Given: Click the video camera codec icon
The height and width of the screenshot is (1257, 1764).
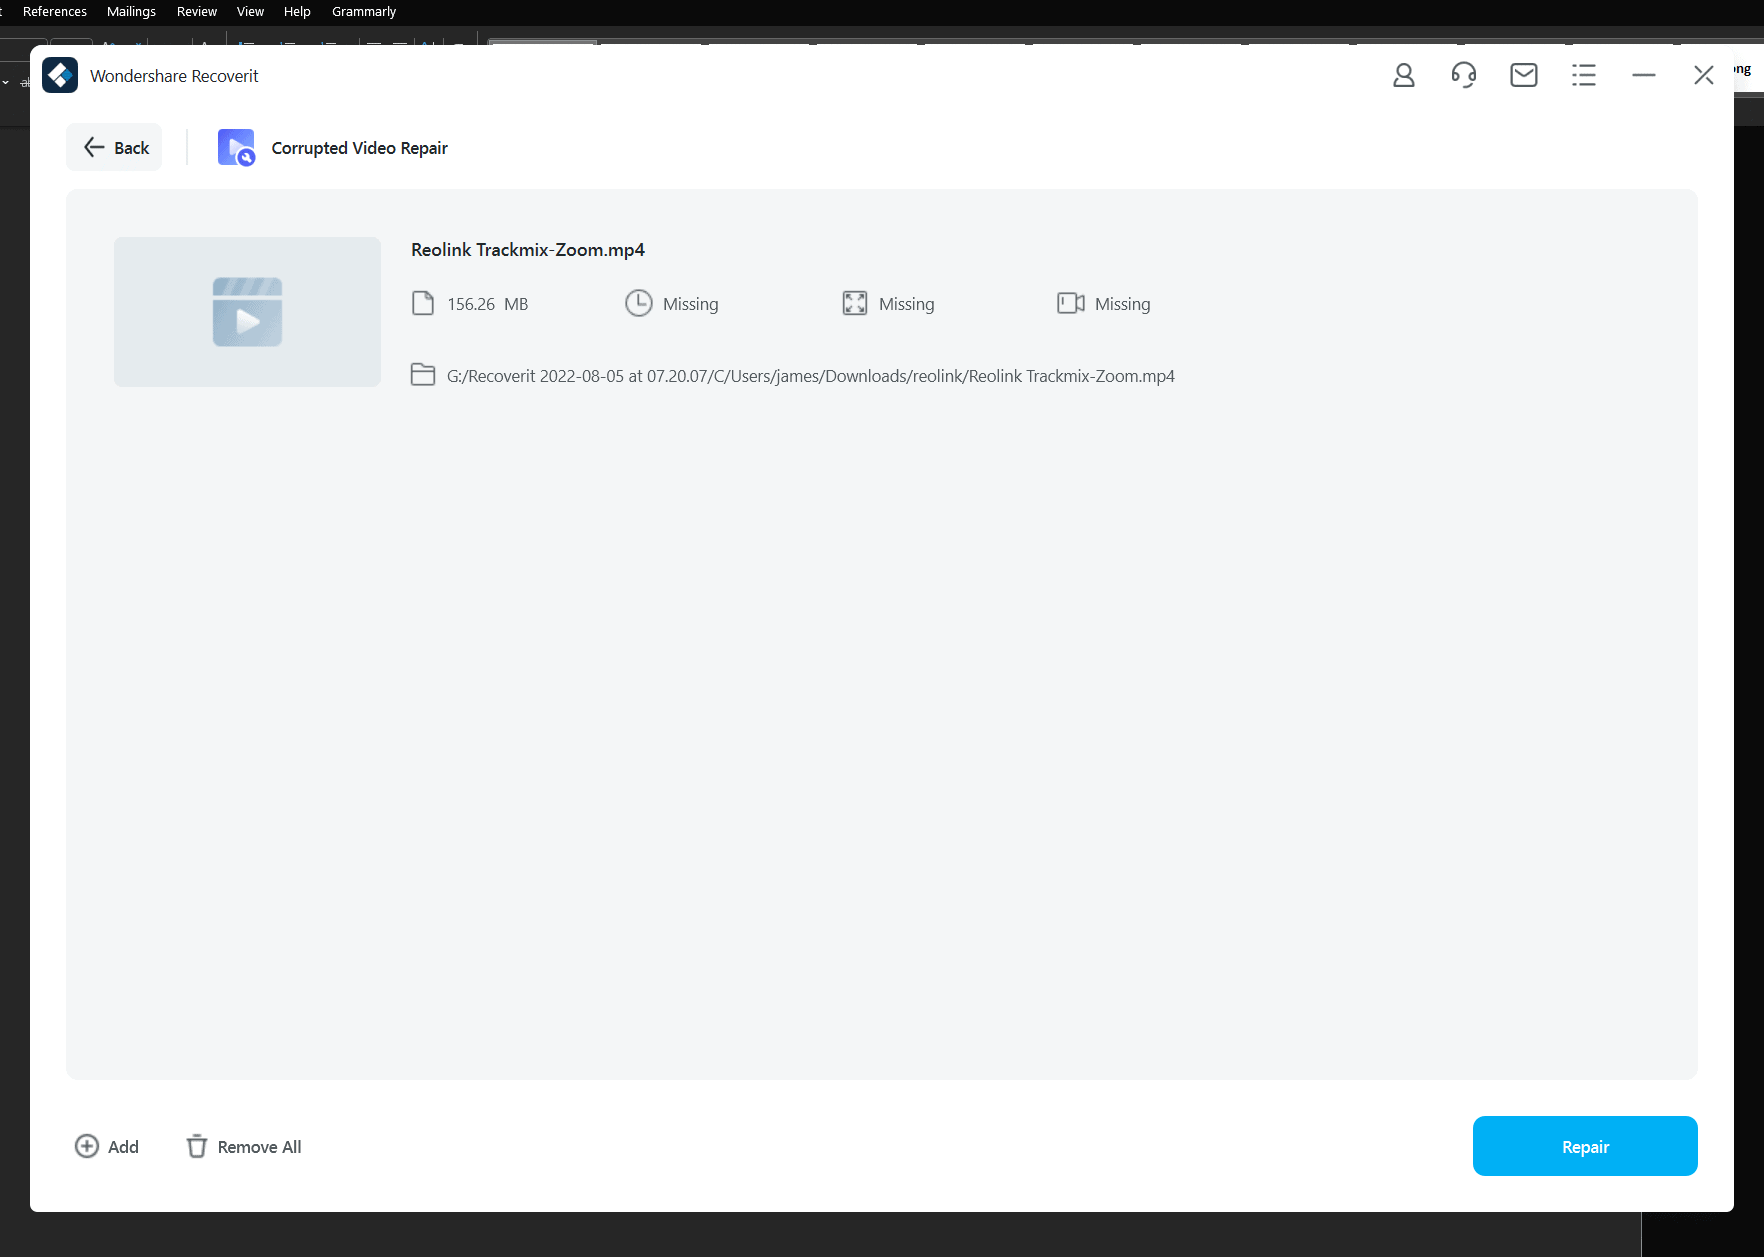Looking at the screenshot, I should point(1070,304).
